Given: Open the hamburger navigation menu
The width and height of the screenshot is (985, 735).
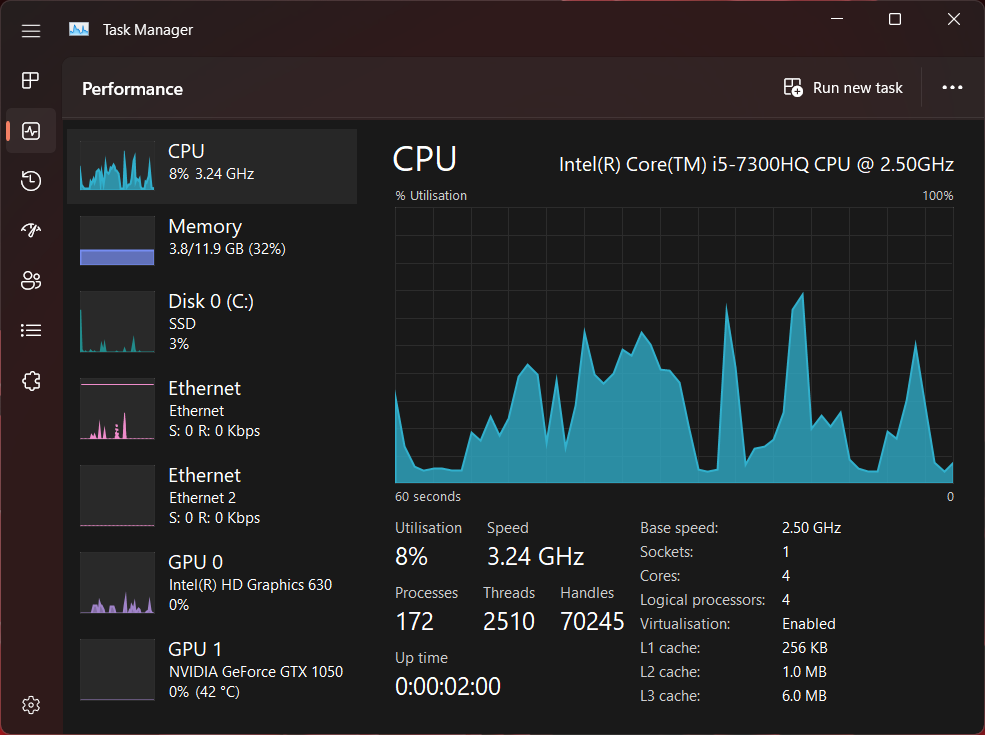Looking at the screenshot, I should pyautogui.click(x=31, y=31).
